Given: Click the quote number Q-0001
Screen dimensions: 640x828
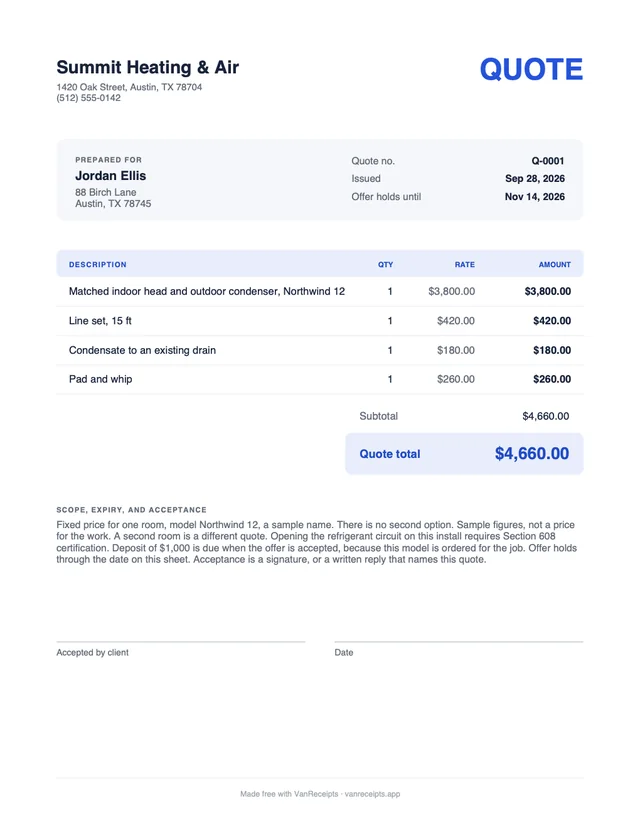Looking at the screenshot, I should tap(548, 161).
